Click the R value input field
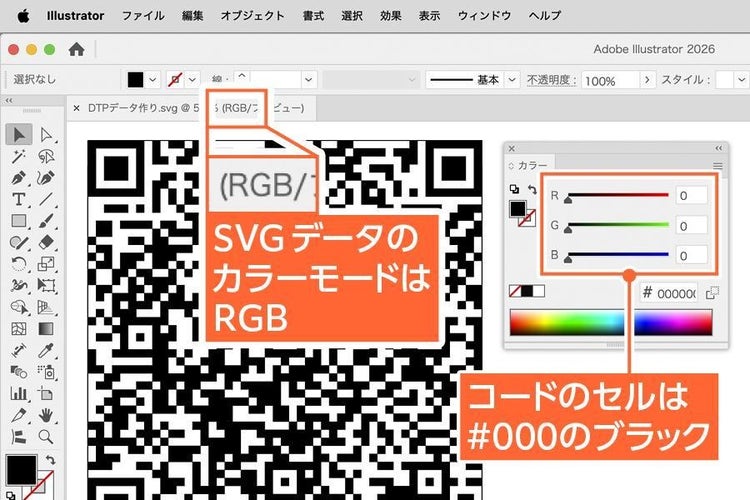This screenshot has height=500, width=750. (x=692, y=195)
